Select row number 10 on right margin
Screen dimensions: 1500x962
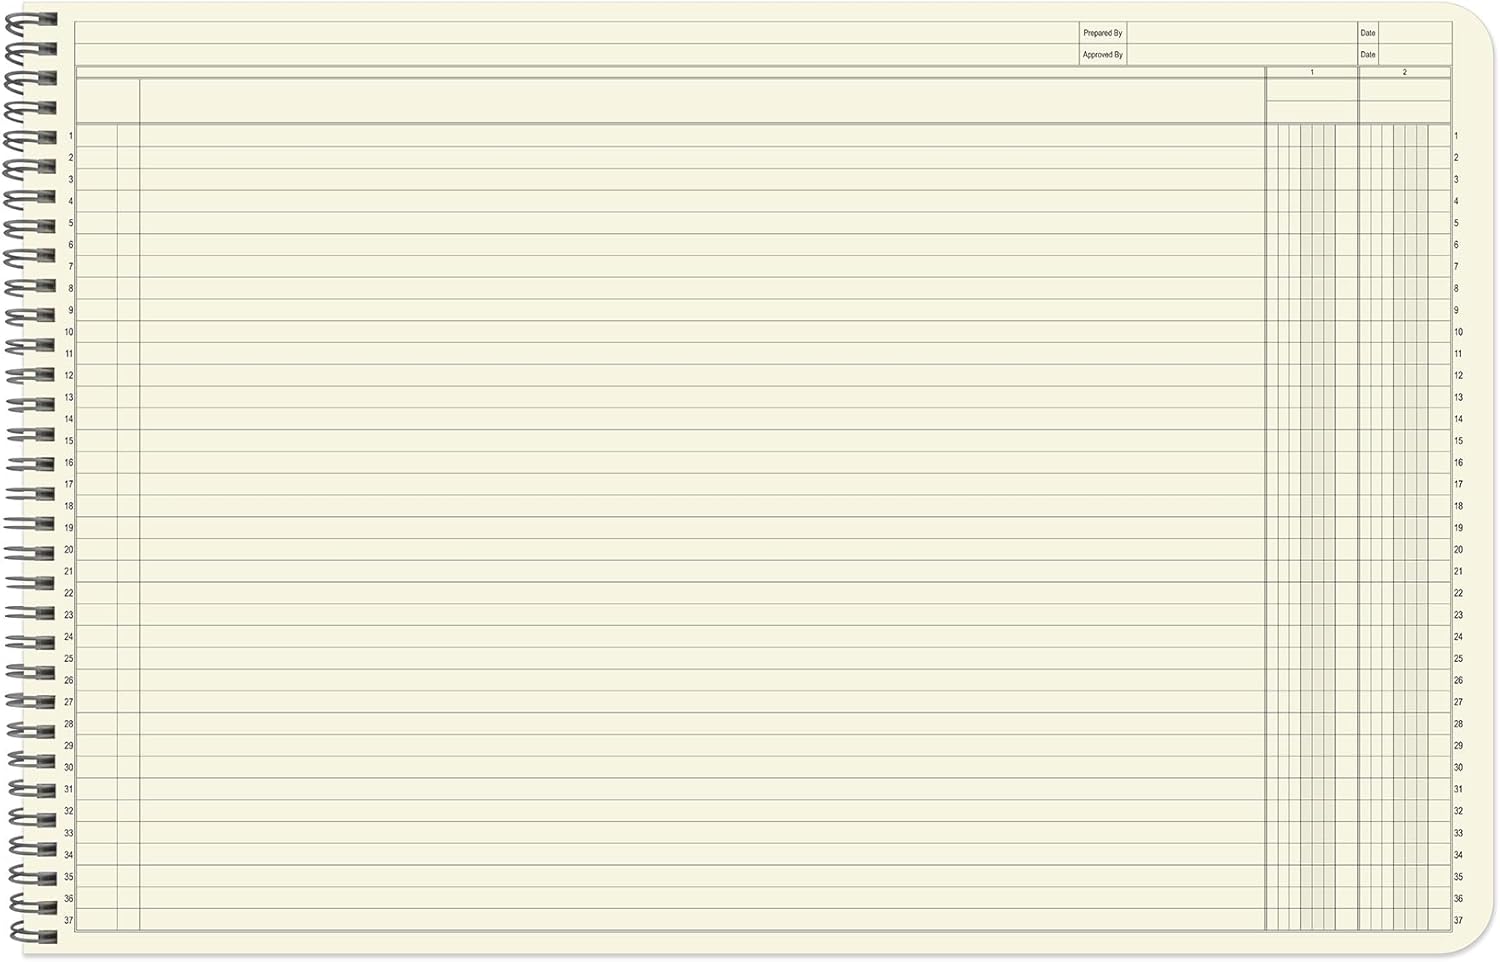pyautogui.click(x=1458, y=332)
